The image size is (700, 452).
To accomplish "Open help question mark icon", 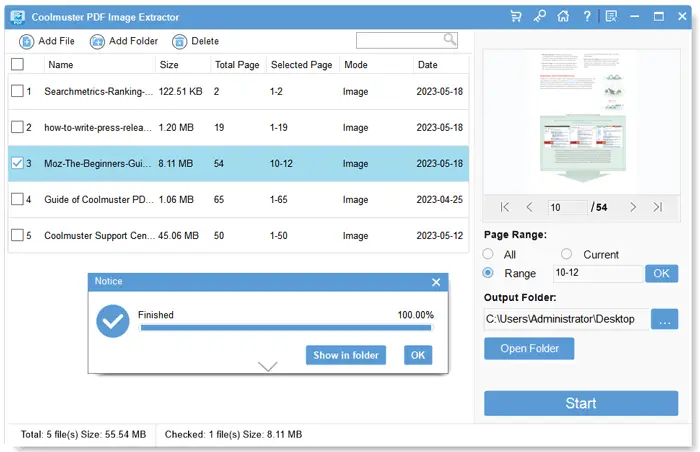I will (587, 17).
